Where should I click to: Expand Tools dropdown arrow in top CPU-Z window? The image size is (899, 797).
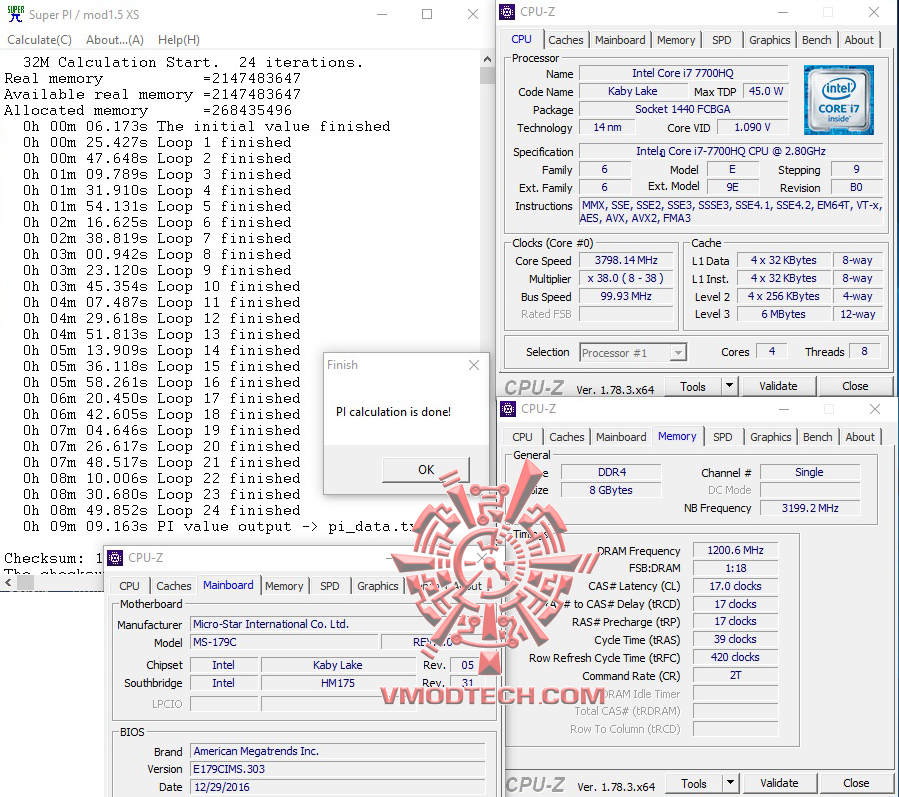pos(729,386)
